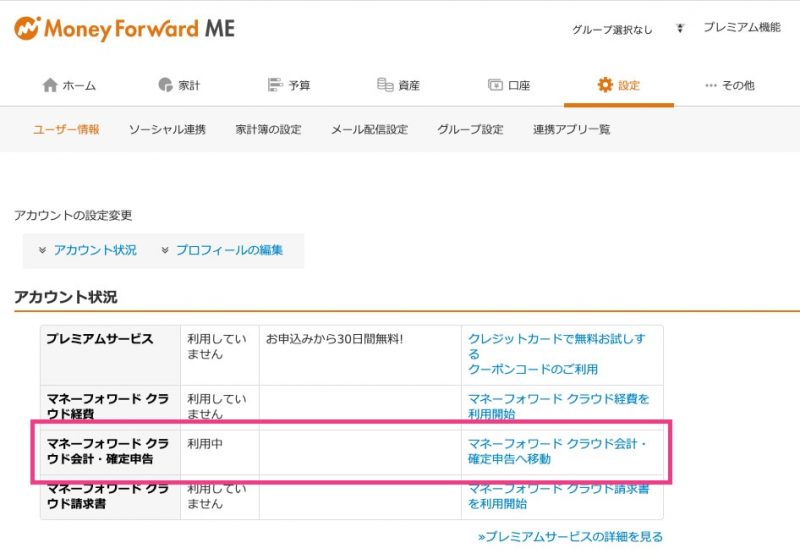Click the three dots icon beside その他
Viewport: 800px width, 559px height.
tap(711, 85)
